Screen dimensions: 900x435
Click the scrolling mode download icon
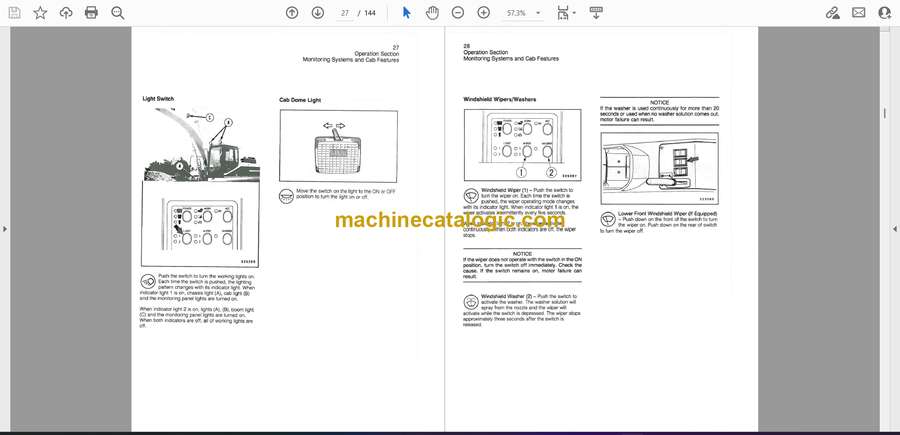pyautogui.click(x=596, y=13)
